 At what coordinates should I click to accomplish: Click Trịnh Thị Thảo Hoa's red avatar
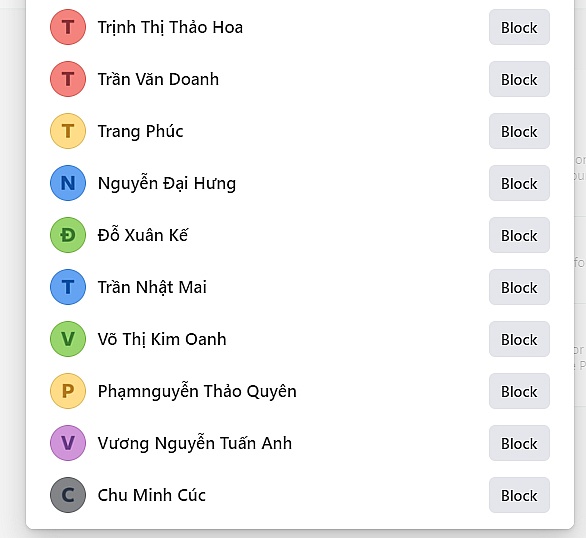(x=68, y=27)
